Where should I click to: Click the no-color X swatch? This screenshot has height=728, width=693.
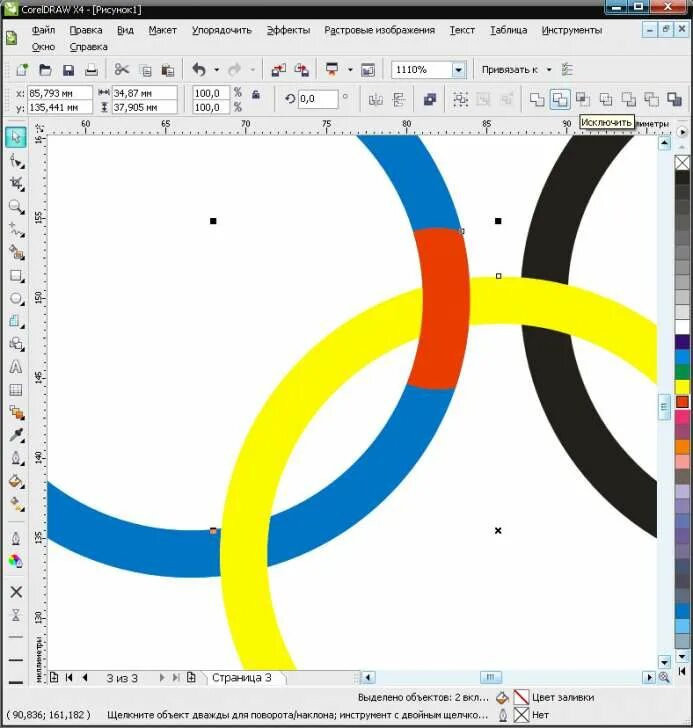point(682,163)
